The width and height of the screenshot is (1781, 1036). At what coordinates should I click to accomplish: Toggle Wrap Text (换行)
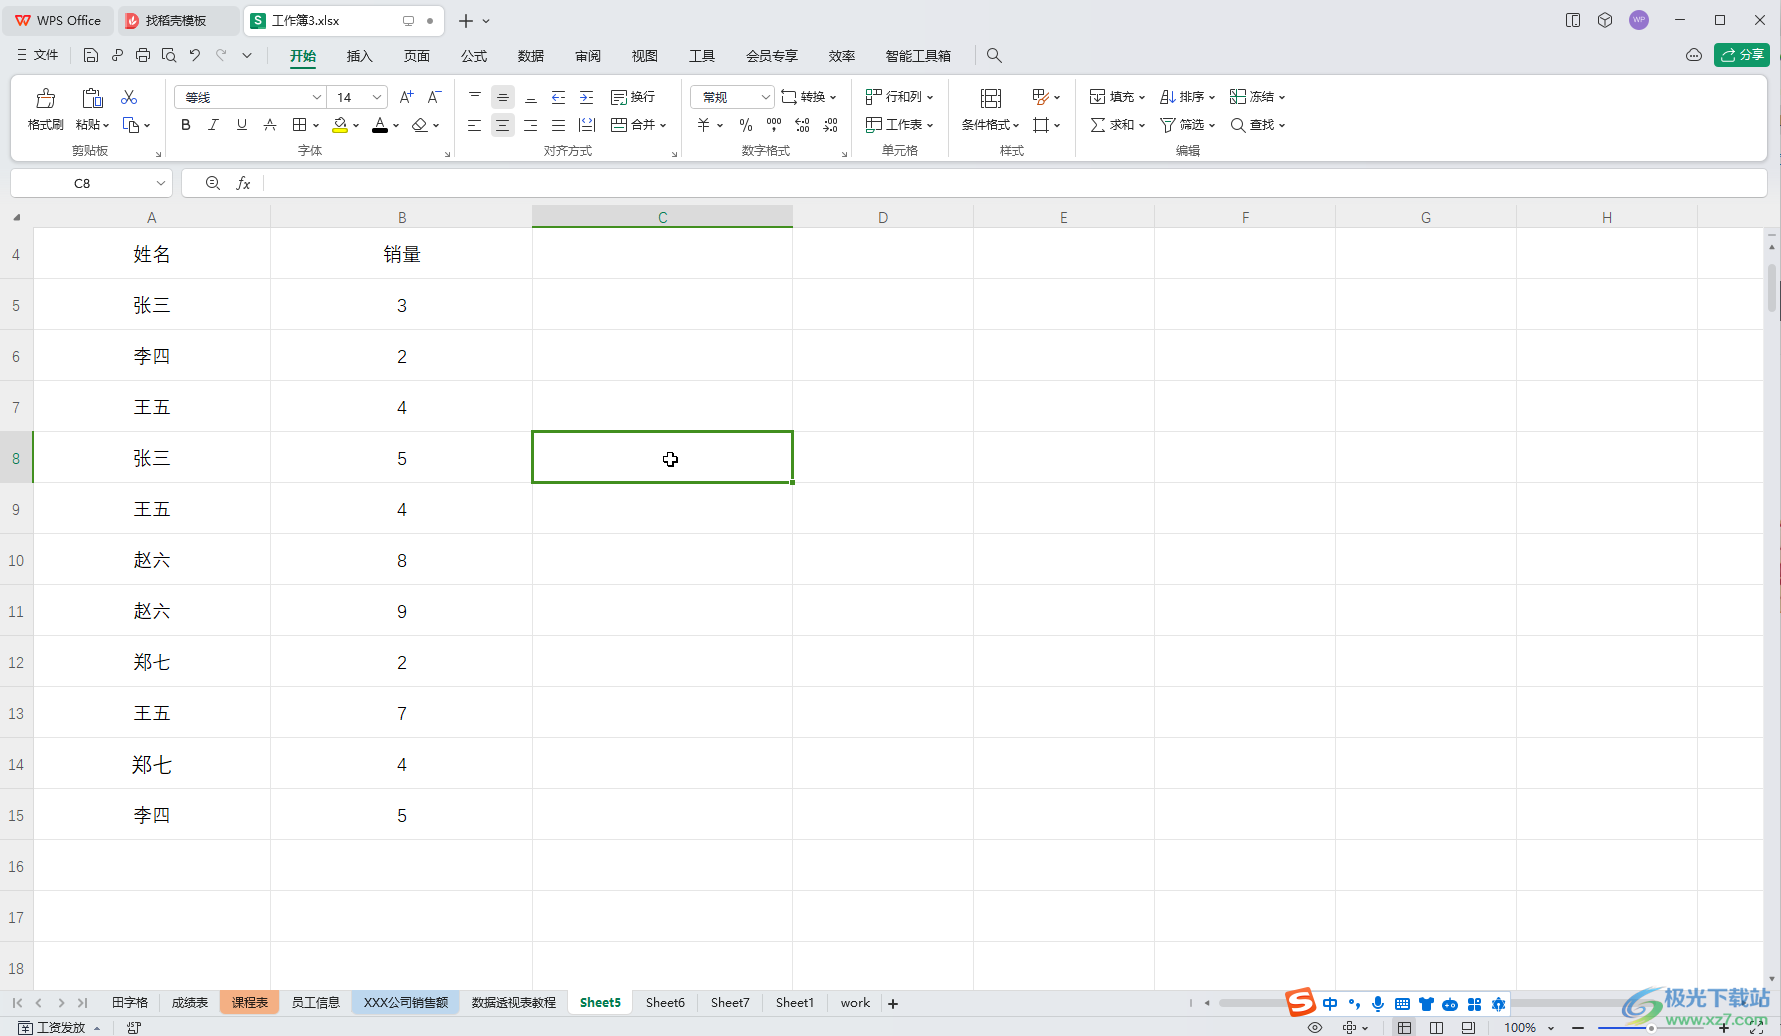coord(633,97)
